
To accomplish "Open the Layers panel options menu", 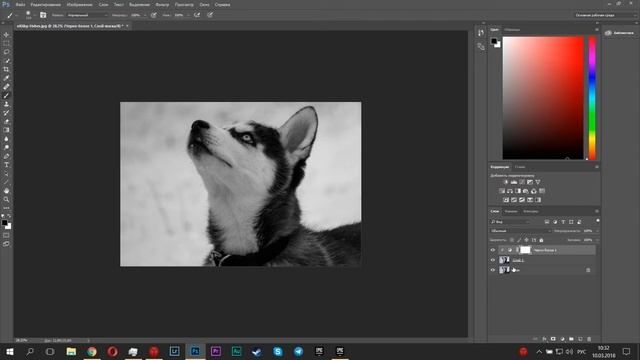I will pos(597,211).
